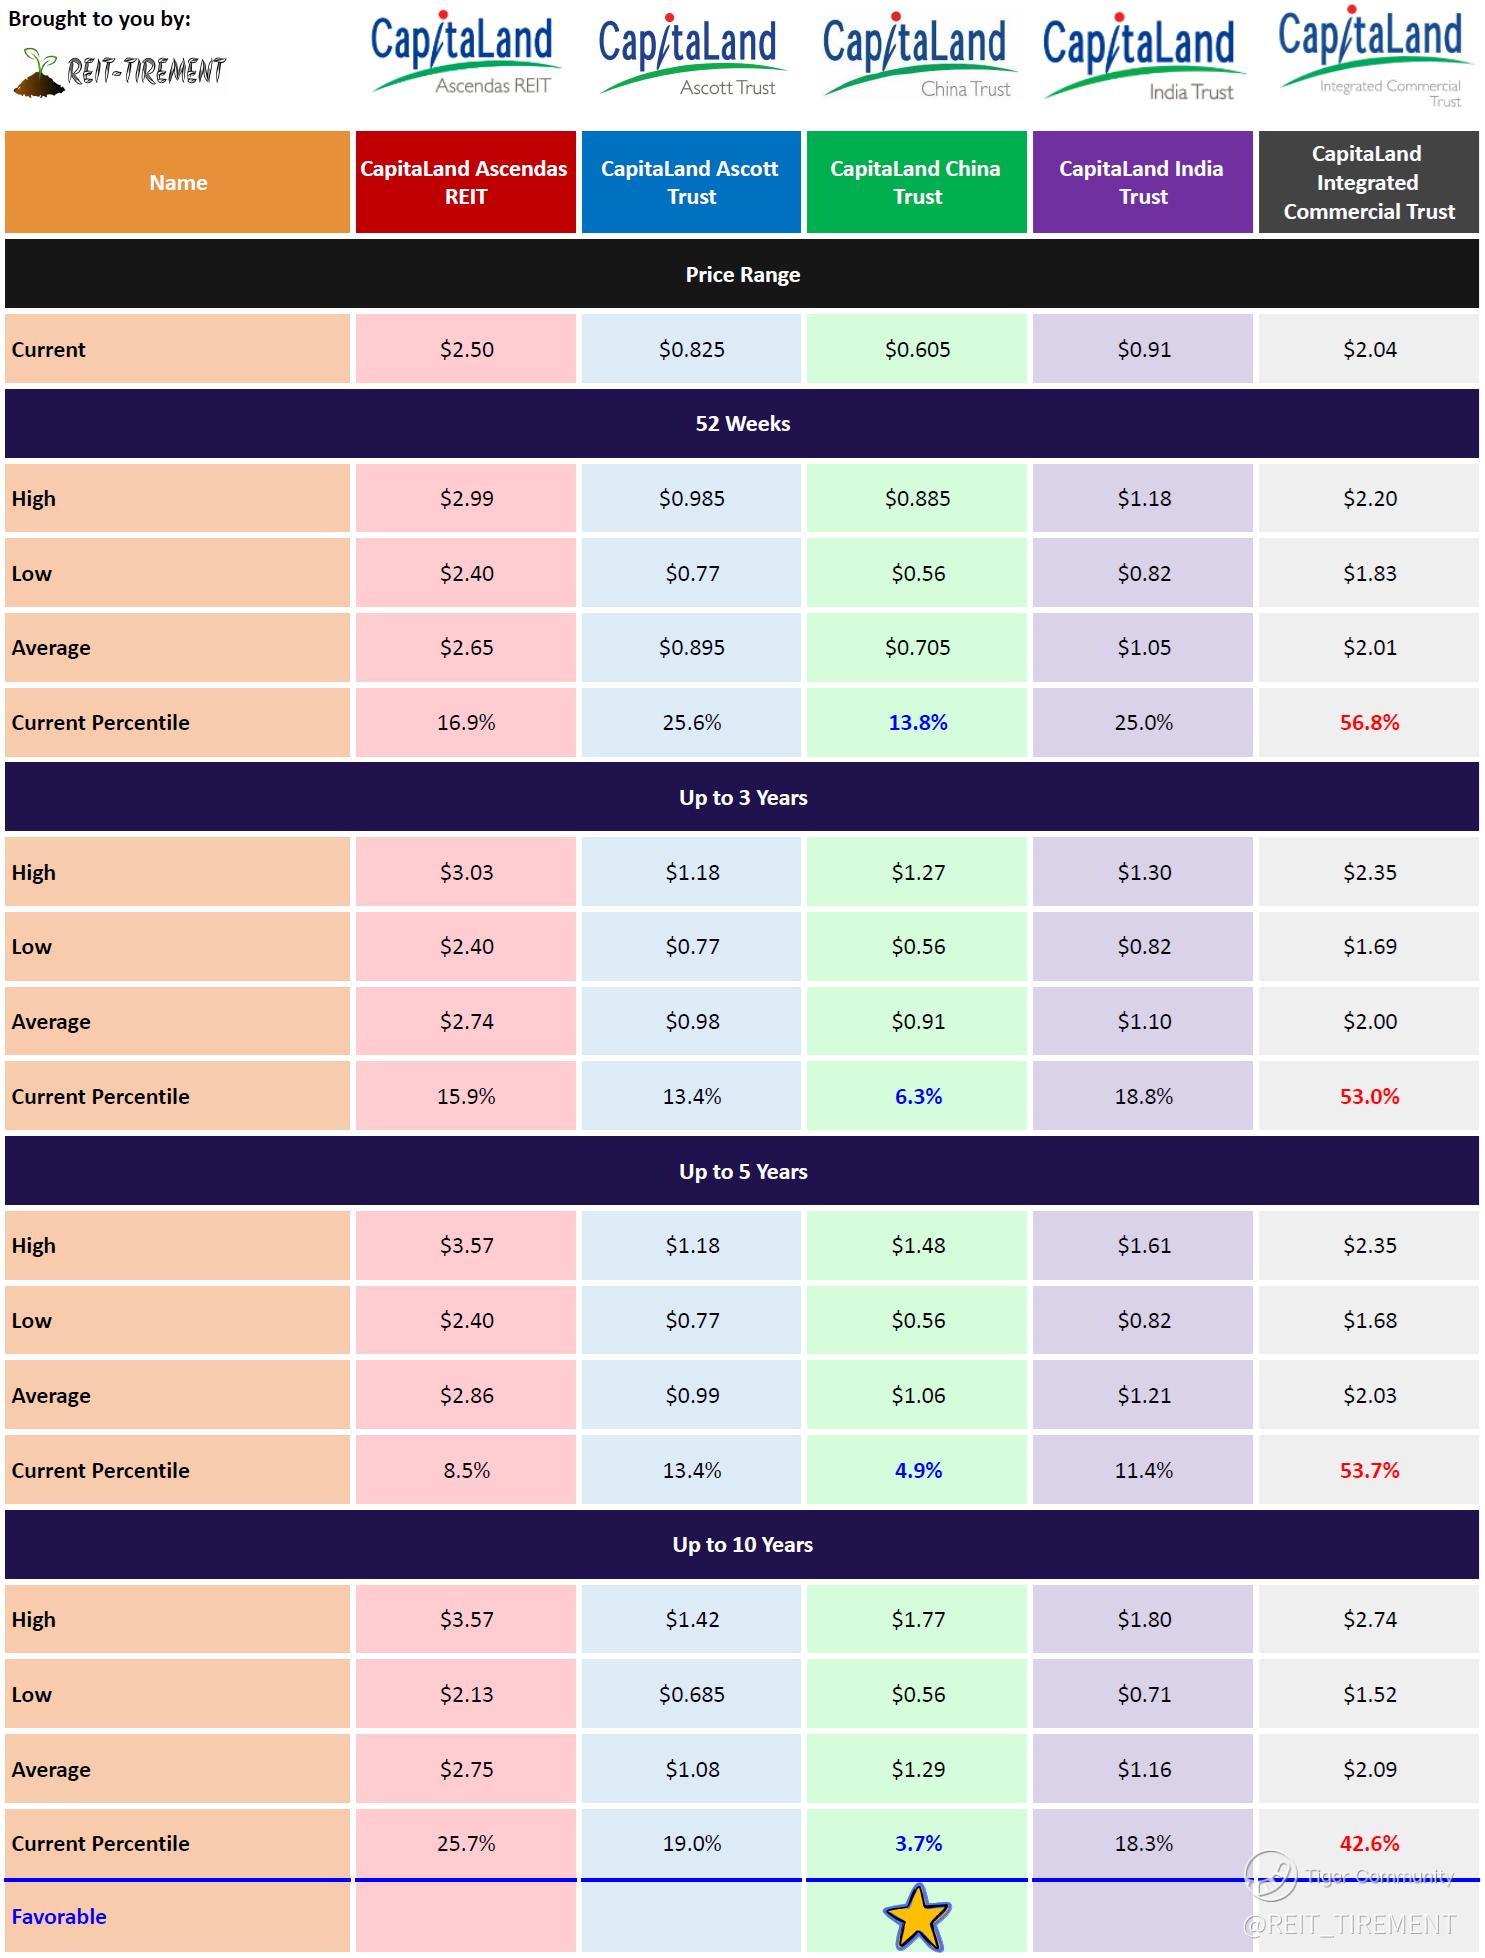Click the Up to 3 Years section bar

[742, 798]
